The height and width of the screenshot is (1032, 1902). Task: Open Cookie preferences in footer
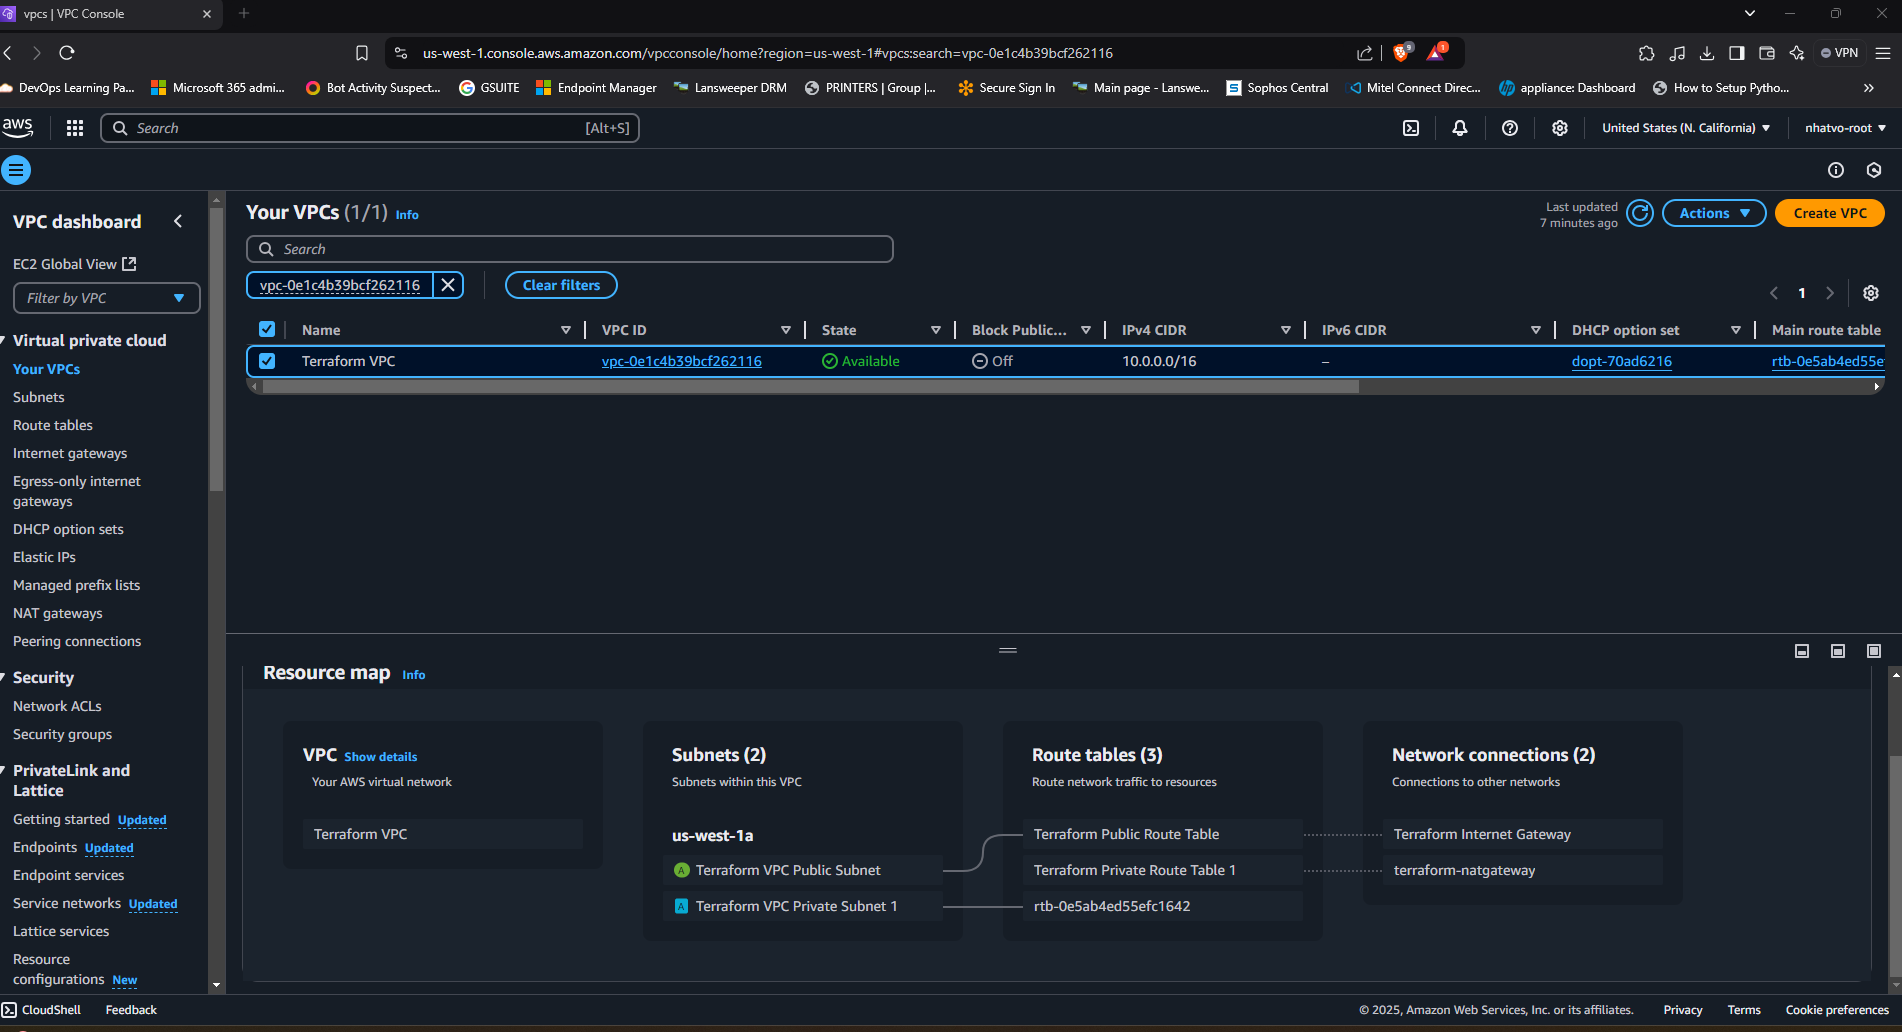pyautogui.click(x=1837, y=1010)
